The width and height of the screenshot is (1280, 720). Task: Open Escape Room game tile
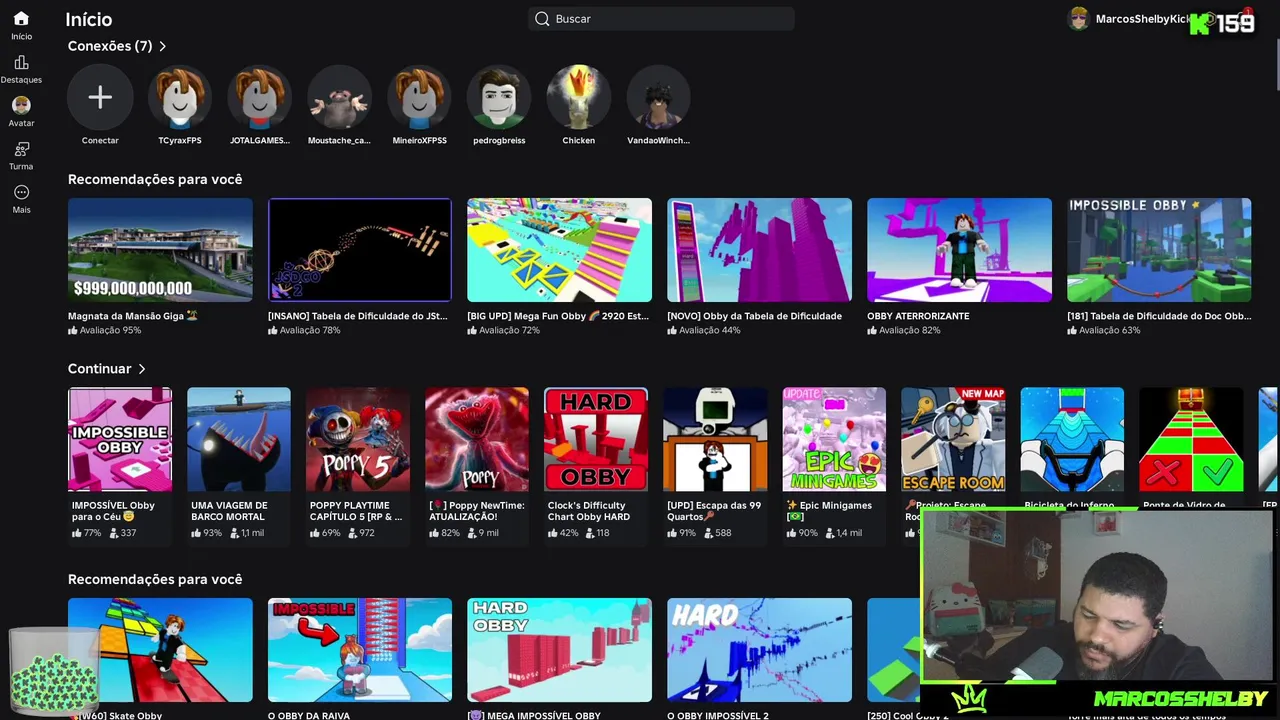[x=953, y=440]
